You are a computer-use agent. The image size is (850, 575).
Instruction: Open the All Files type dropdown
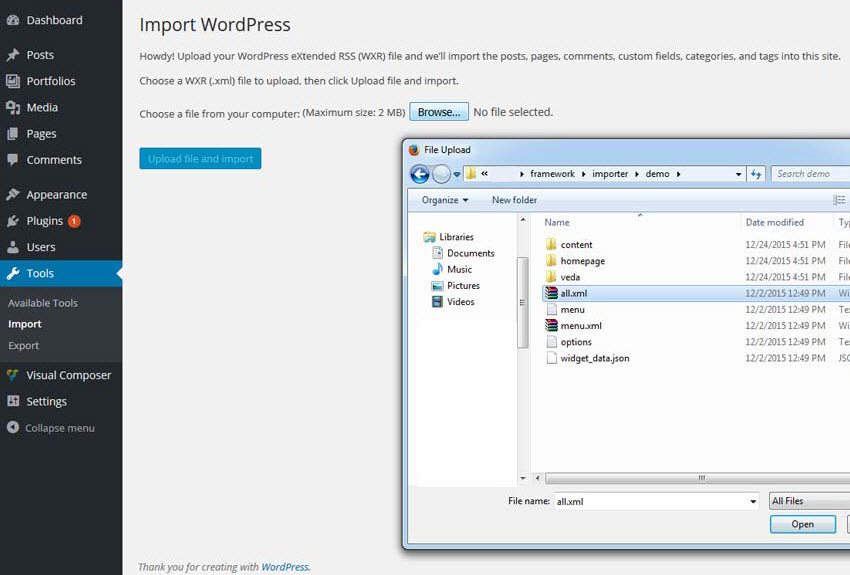[809, 501]
